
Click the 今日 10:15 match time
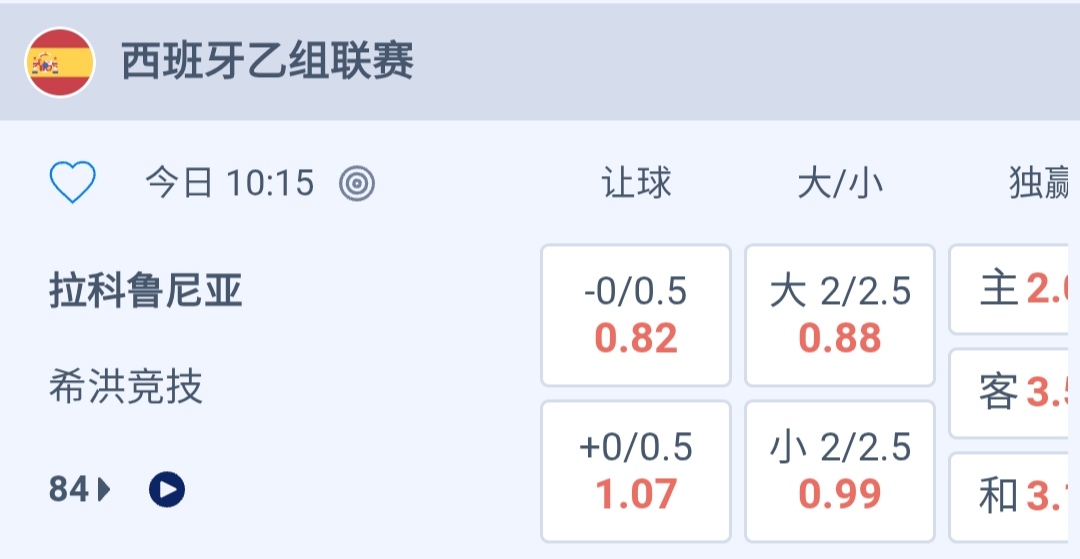[229, 183]
